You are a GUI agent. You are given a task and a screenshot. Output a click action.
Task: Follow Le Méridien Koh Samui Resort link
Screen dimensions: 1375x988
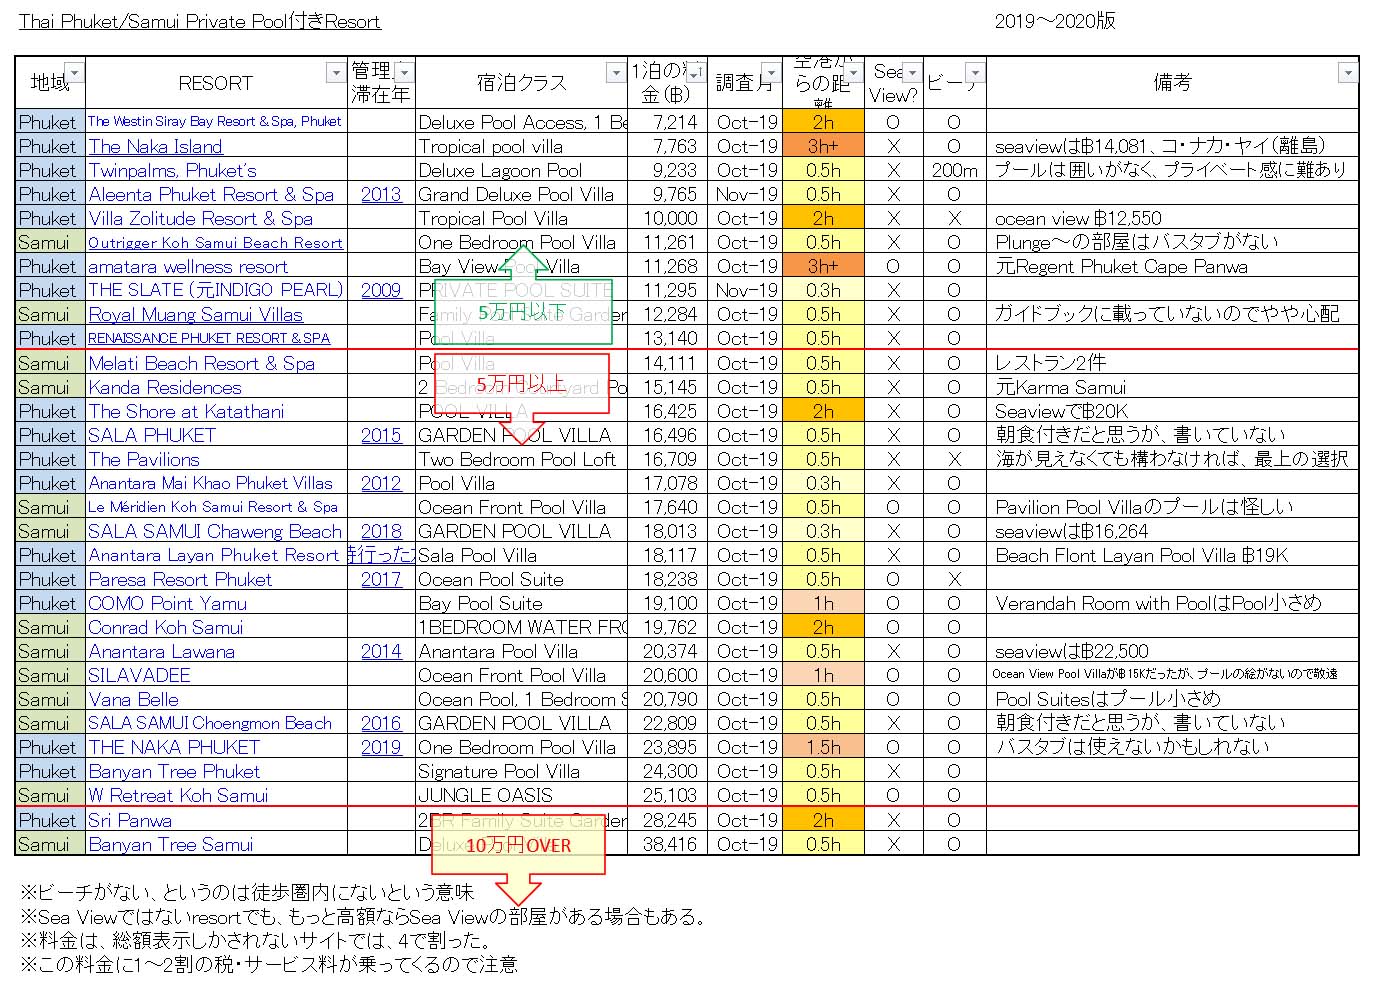[x=213, y=507]
